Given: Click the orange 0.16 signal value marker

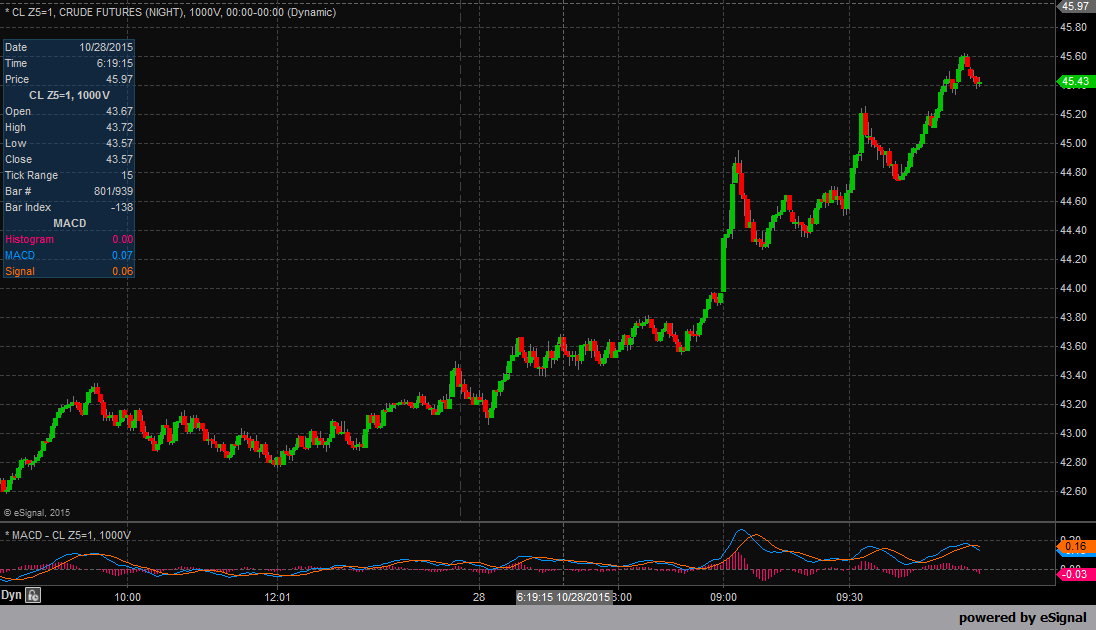Looking at the screenshot, I should click(x=1075, y=546).
